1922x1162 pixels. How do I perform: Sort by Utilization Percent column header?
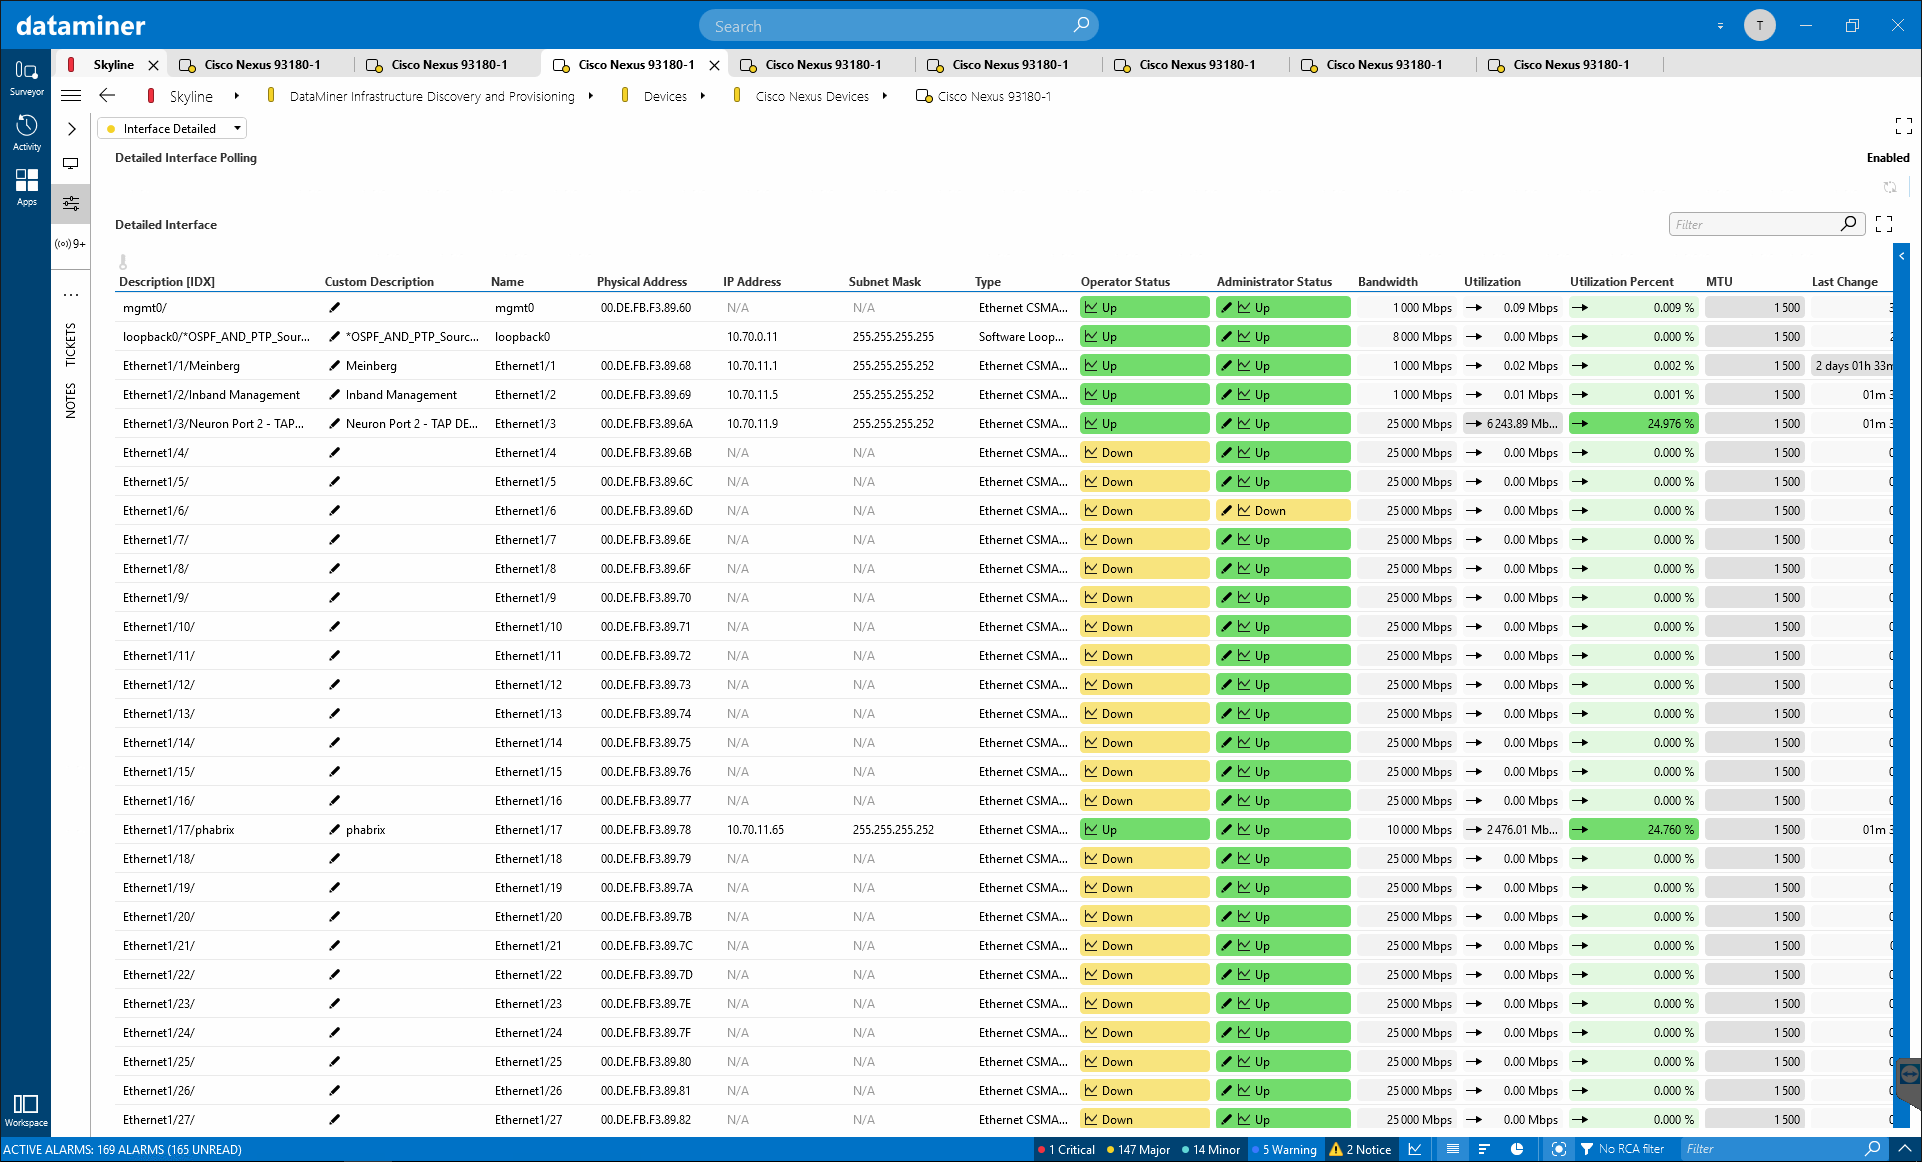click(x=1621, y=281)
